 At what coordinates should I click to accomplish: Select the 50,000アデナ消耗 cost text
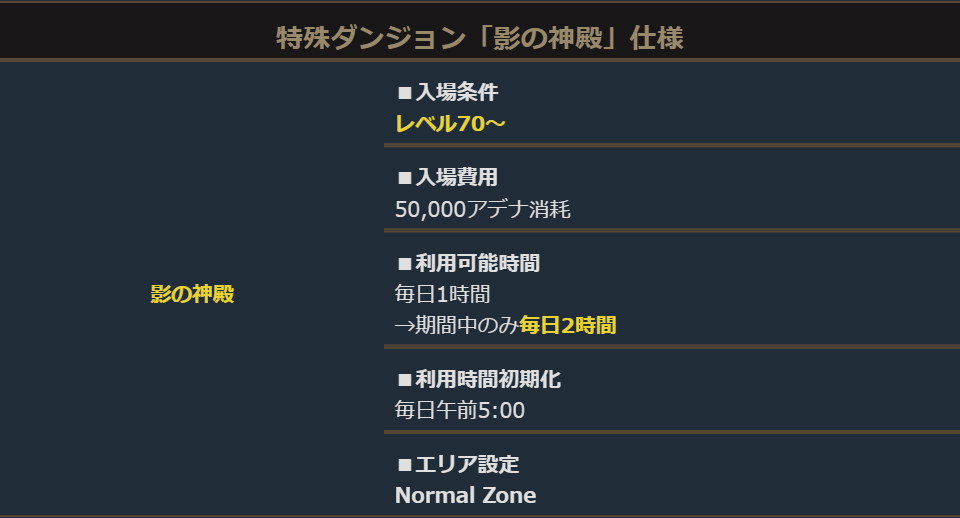[483, 209]
